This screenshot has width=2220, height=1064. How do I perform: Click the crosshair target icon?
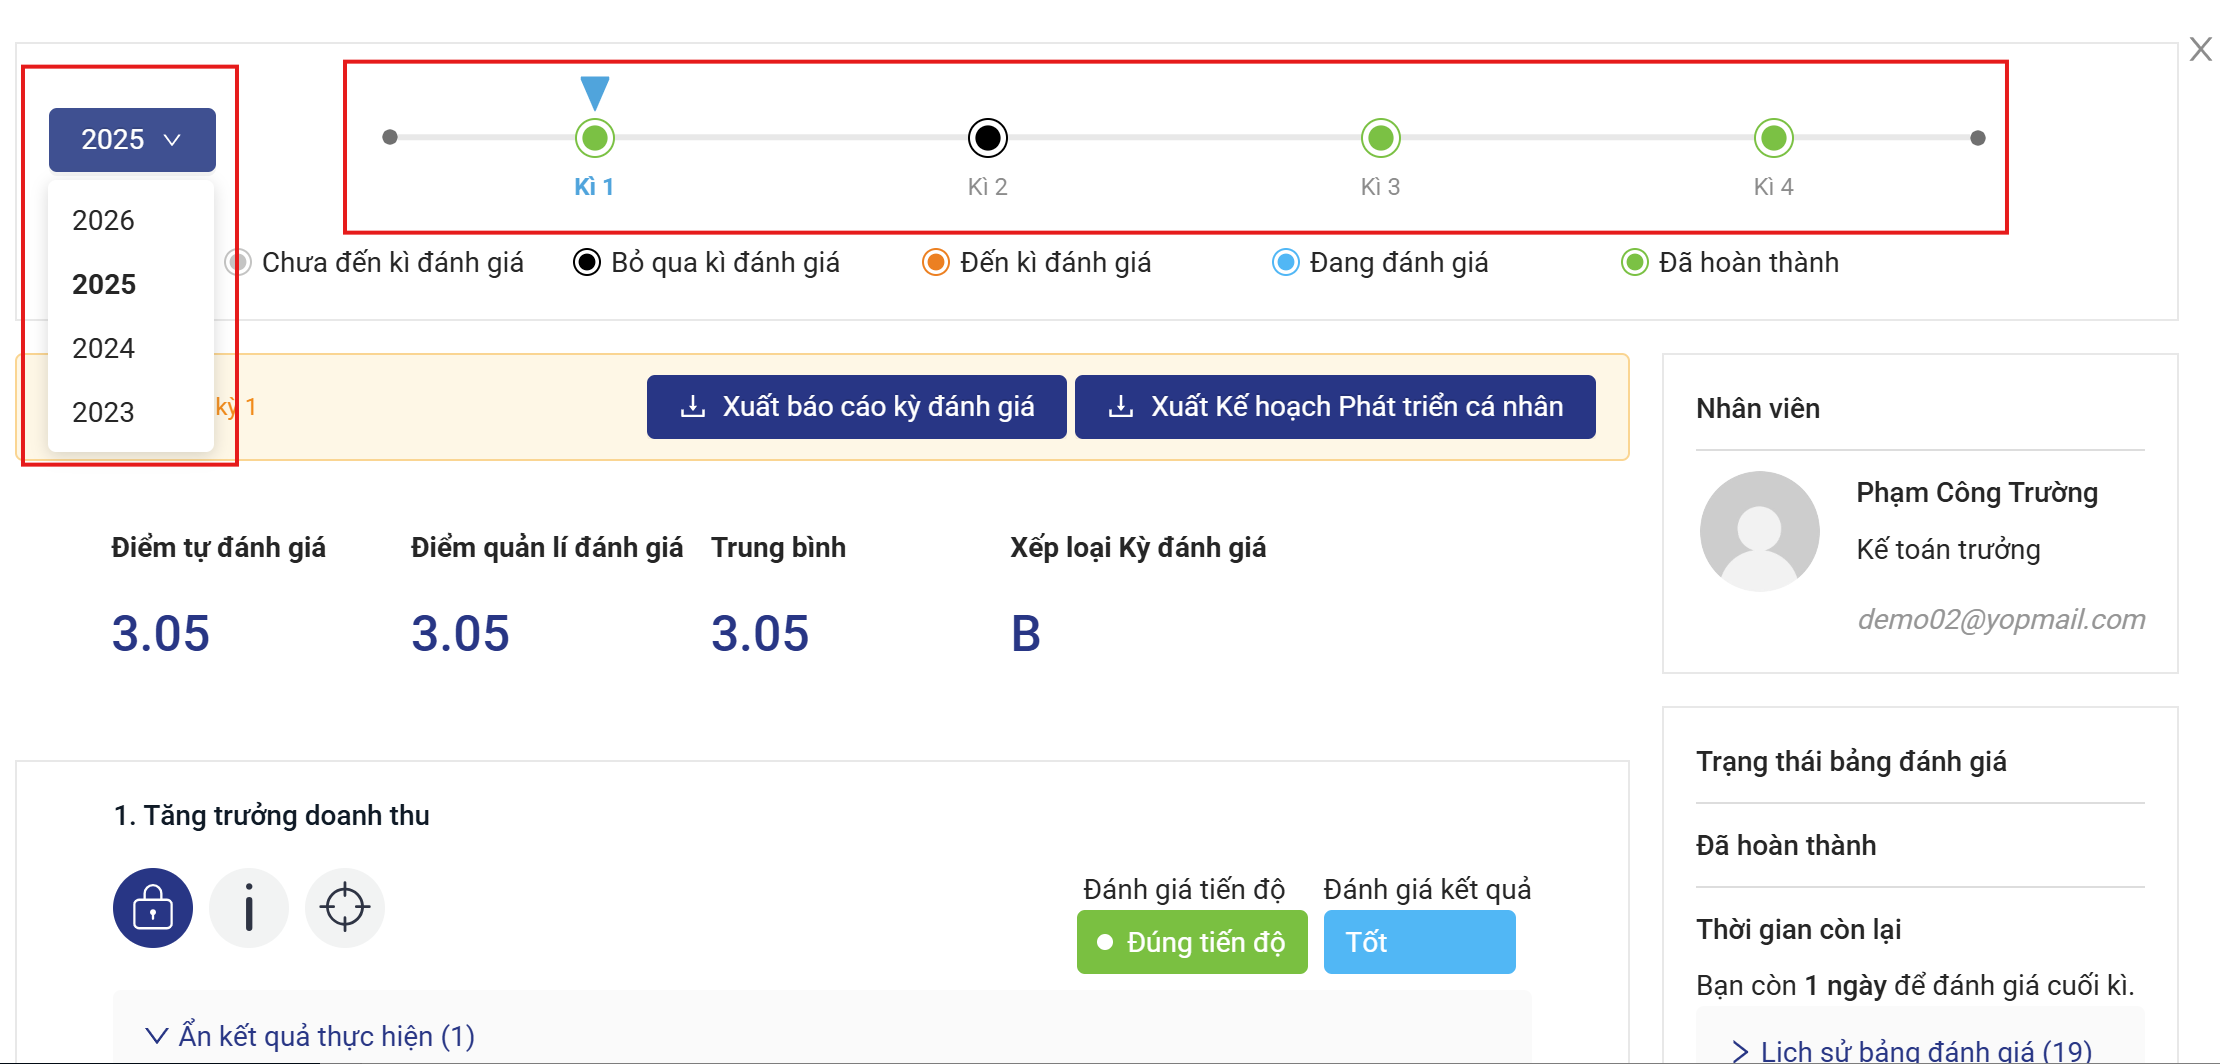345,908
